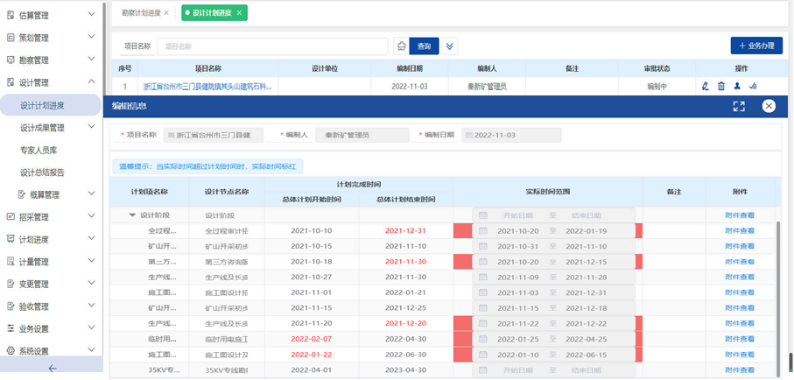The image size is (794, 380).
Task: Expand more search filters with double-chevron button
Action: click(x=450, y=46)
